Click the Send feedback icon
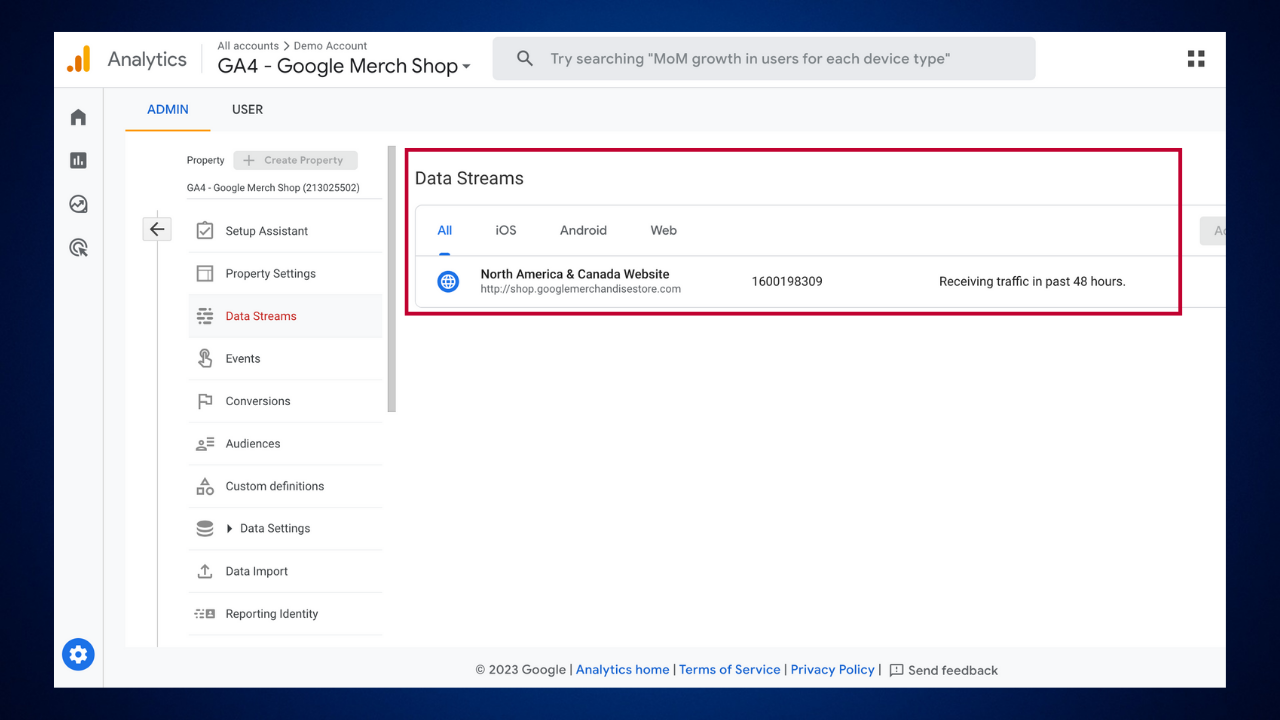1280x720 pixels. (896, 670)
